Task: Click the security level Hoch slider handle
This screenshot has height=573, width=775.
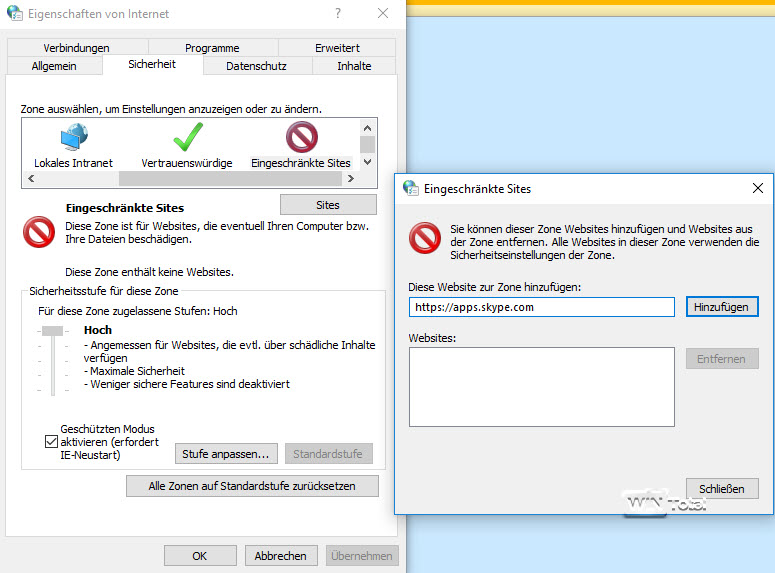Action: click(52, 331)
